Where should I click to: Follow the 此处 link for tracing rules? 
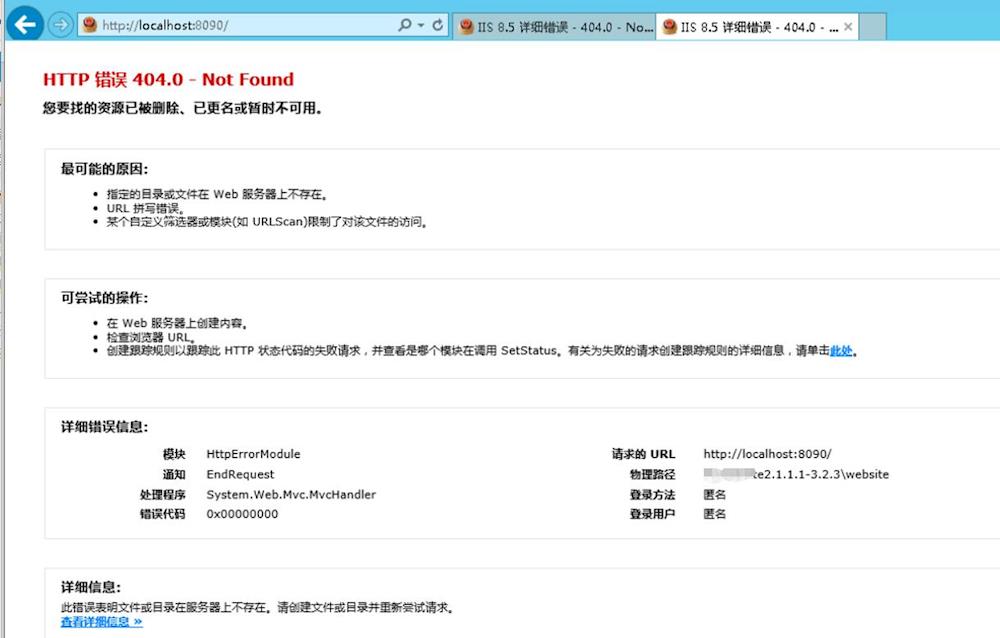pyautogui.click(x=841, y=351)
